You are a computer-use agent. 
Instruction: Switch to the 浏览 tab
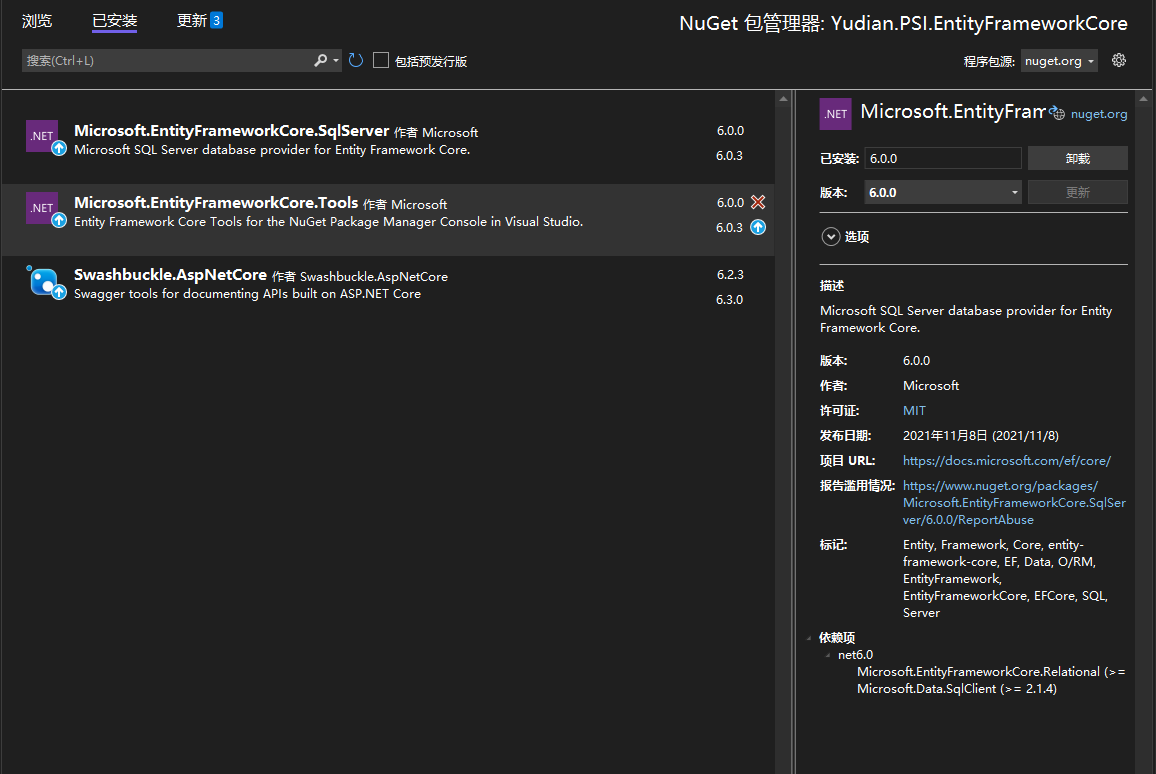coord(37,20)
